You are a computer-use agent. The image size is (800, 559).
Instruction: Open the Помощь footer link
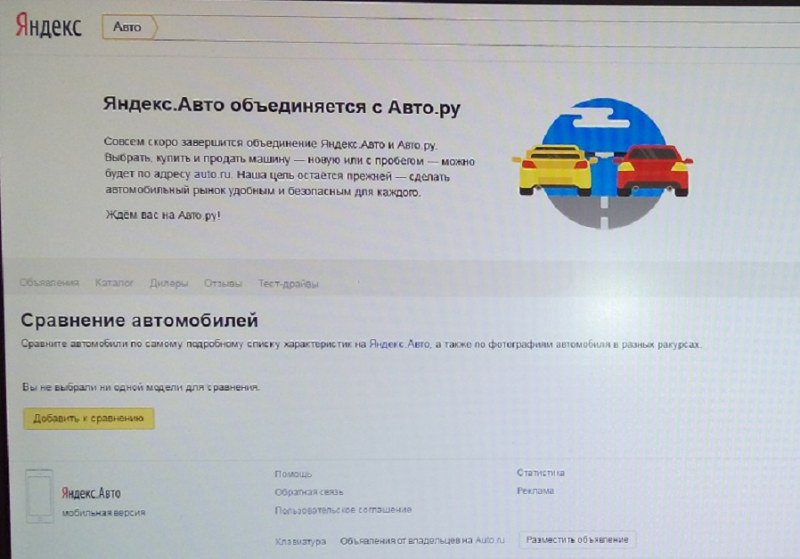click(x=293, y=474)
